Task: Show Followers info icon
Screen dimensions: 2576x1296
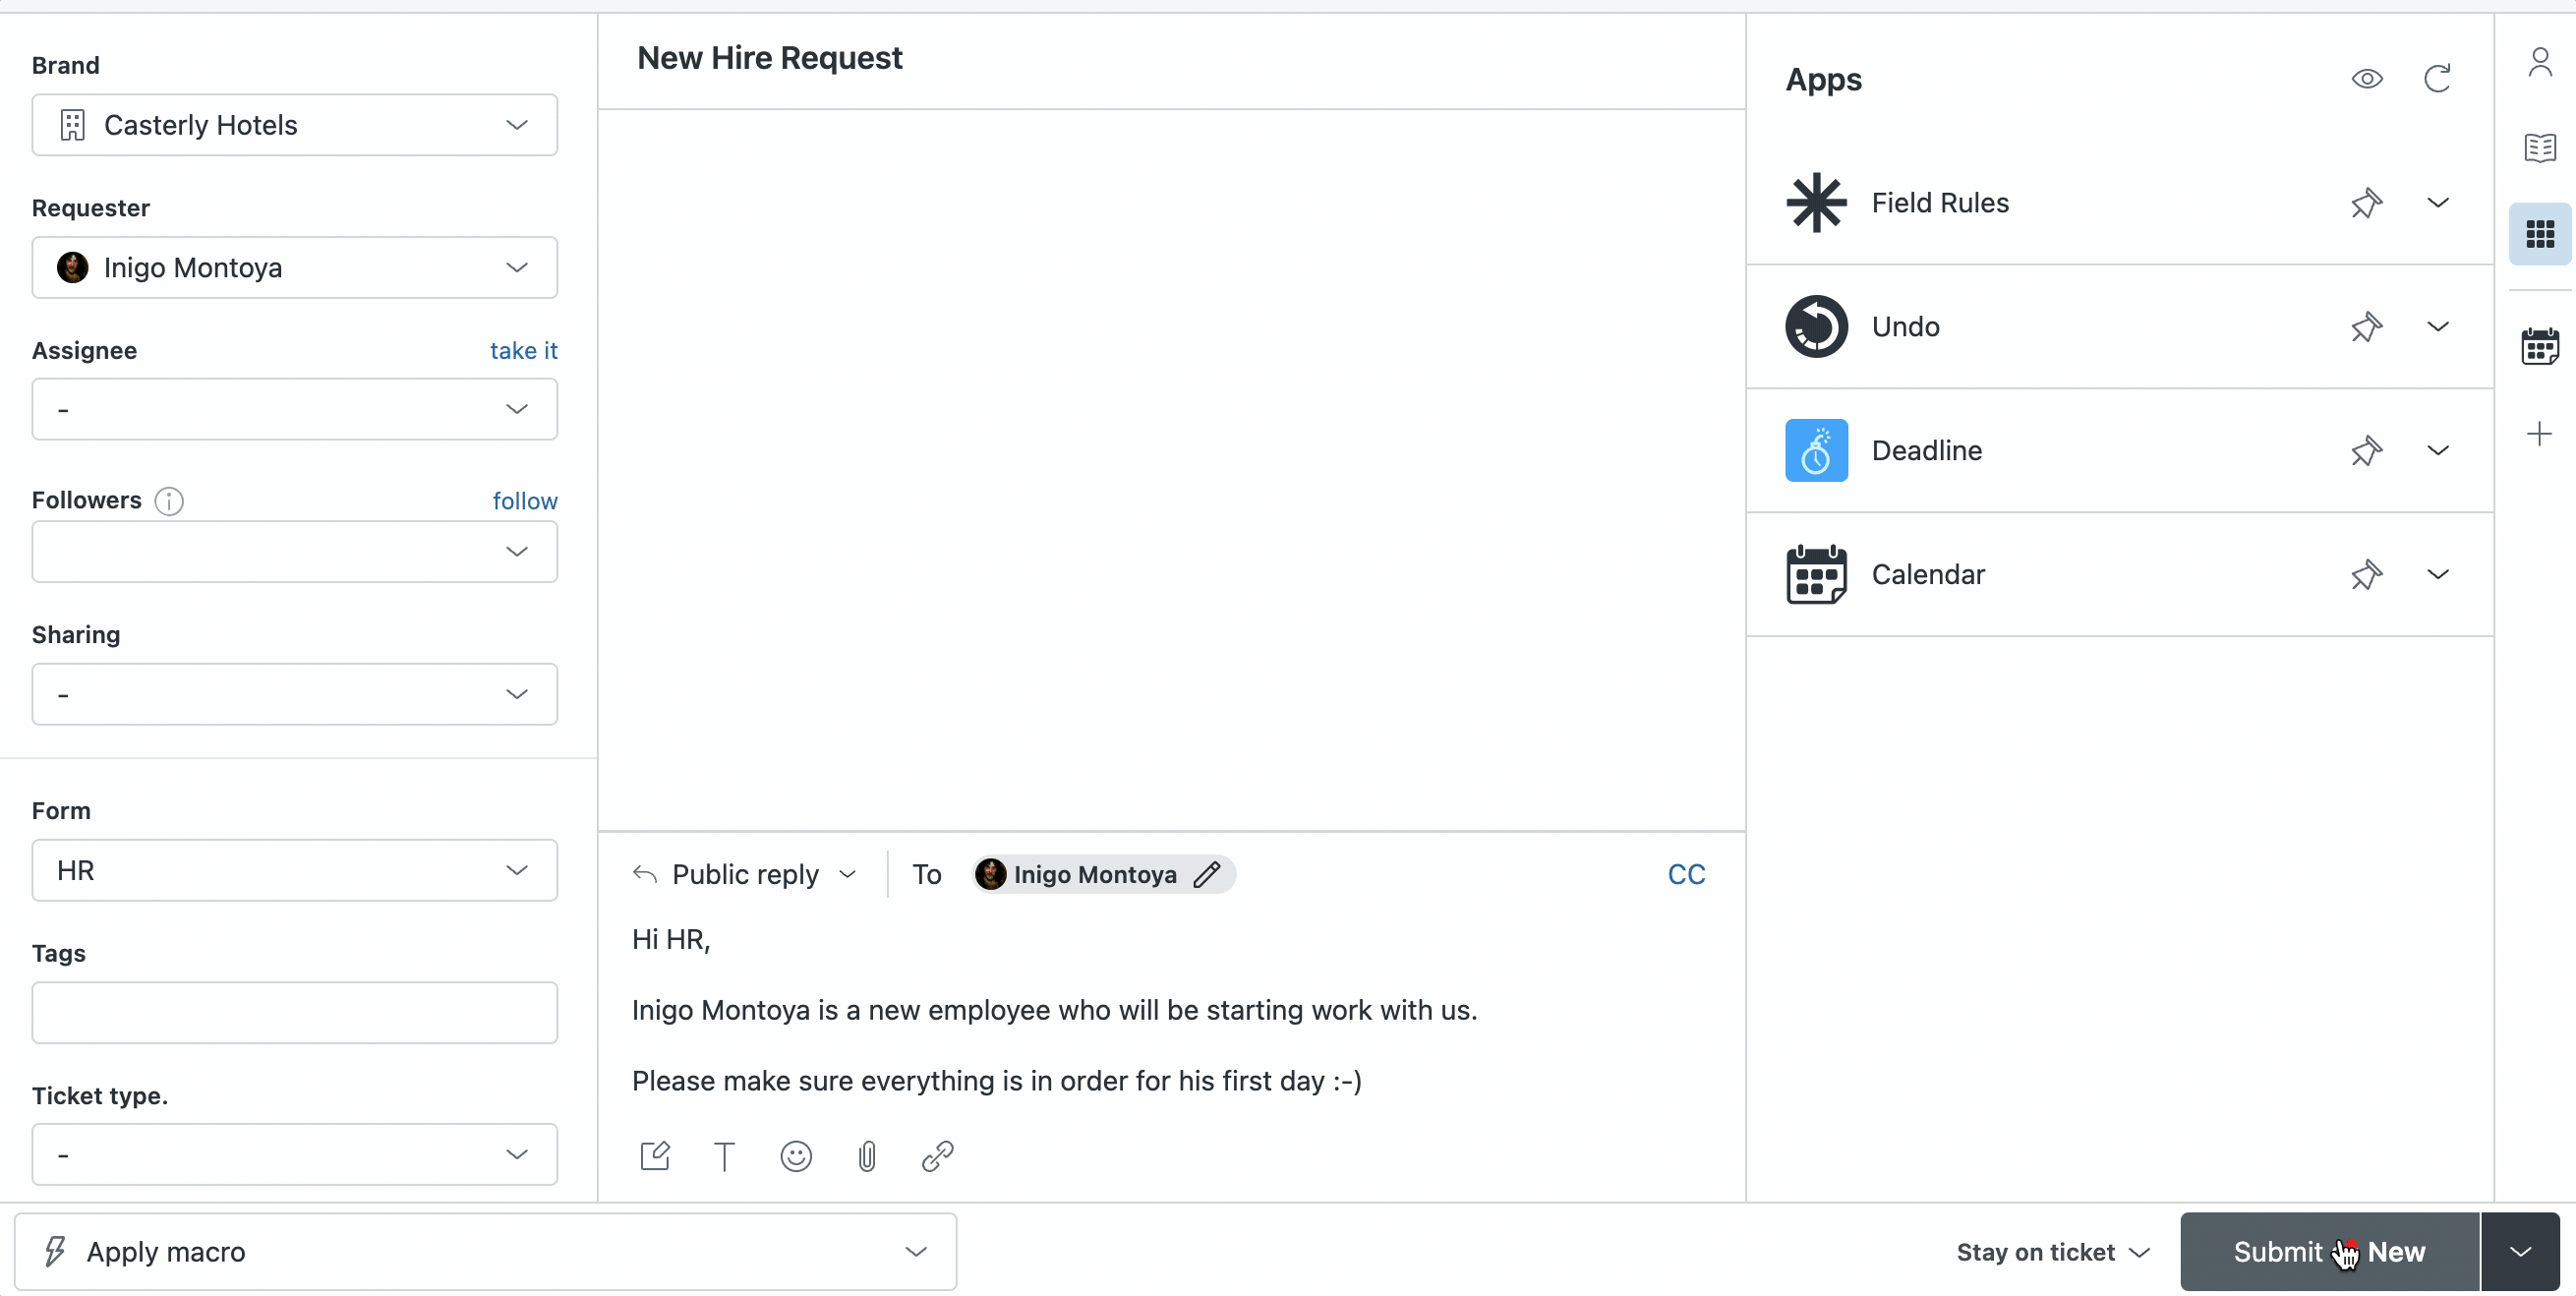Action: pos(169,501)
